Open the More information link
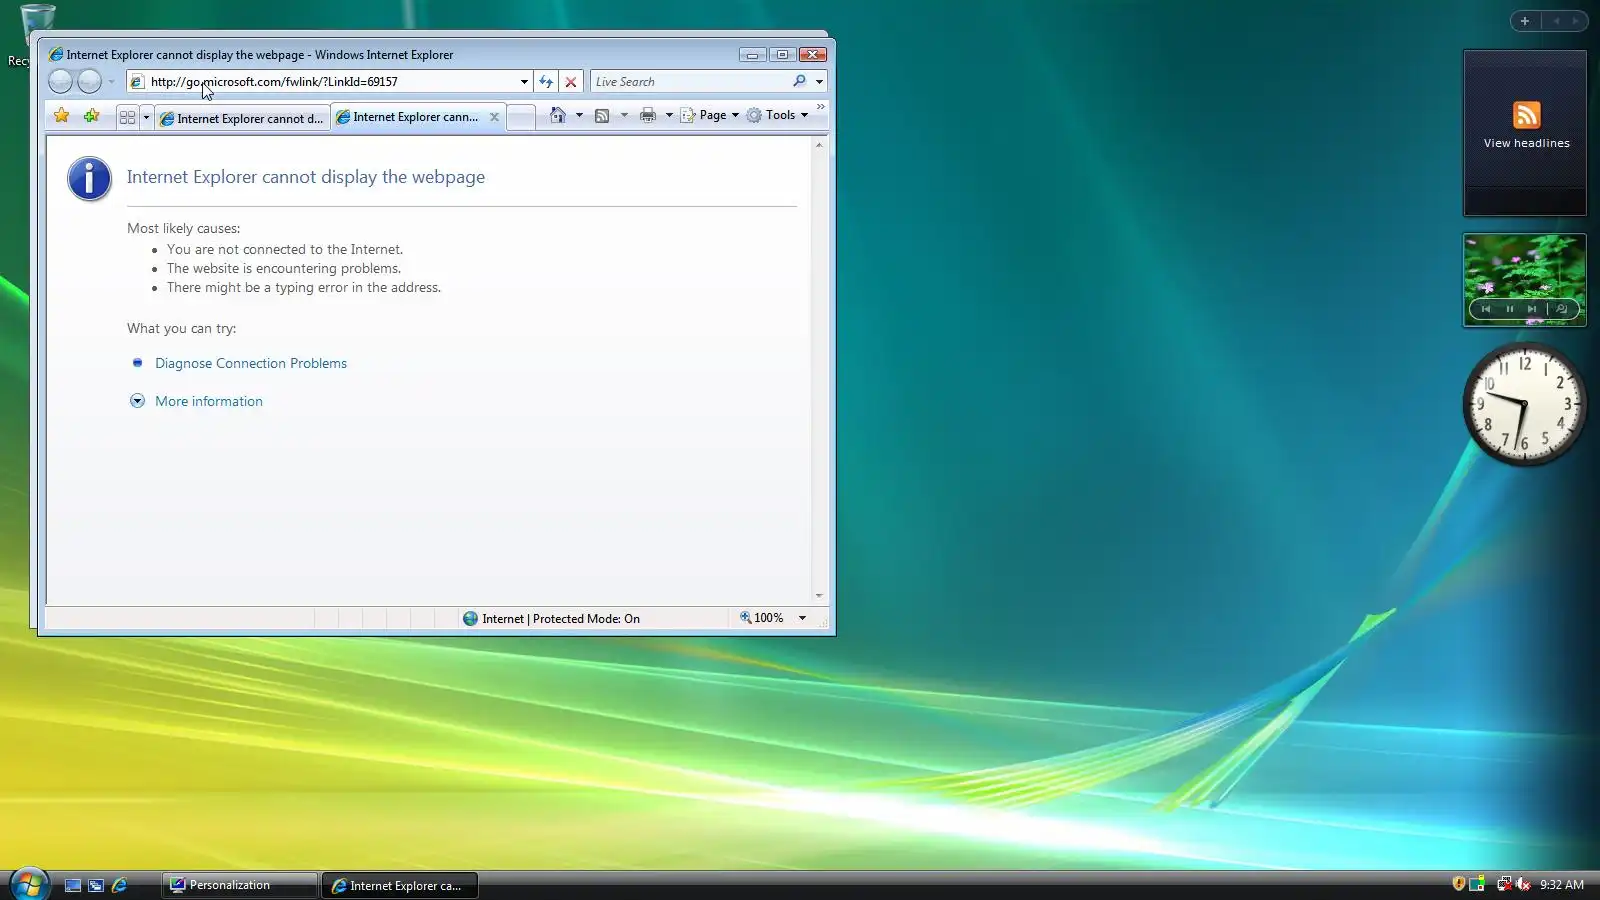 (209, 402)
